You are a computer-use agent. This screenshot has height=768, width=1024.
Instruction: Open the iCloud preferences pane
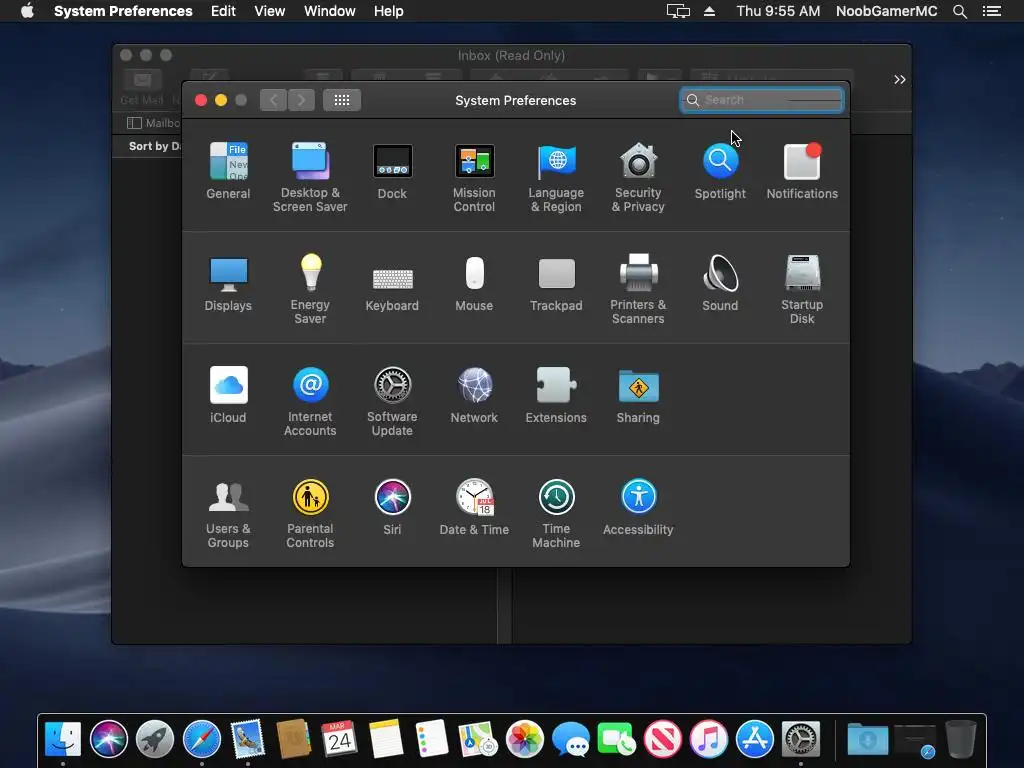(228, 394)
